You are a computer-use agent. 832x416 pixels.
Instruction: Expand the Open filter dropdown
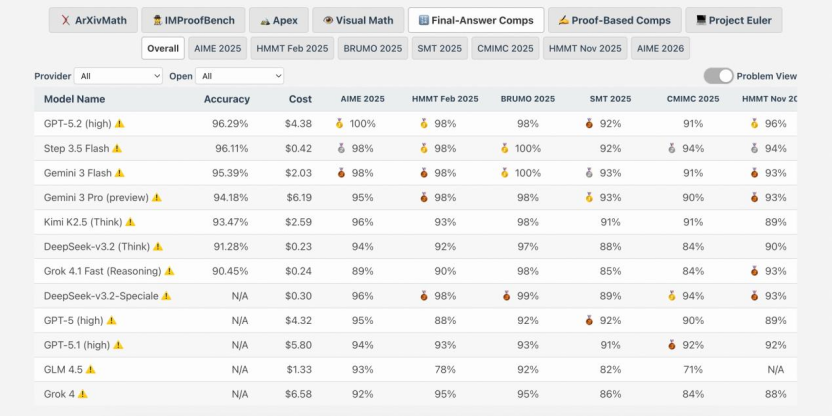(239, 76)
